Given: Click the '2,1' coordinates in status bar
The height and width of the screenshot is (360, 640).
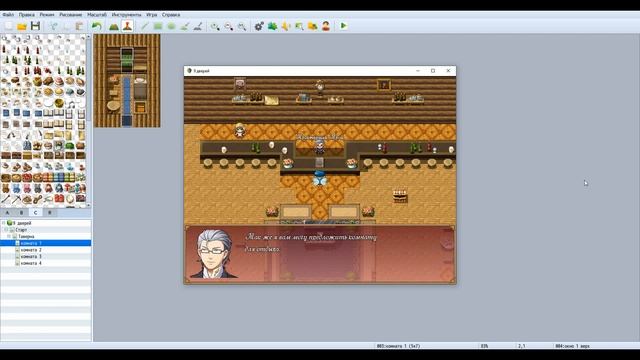Looking at the screenshot, I should coord(522,346).
